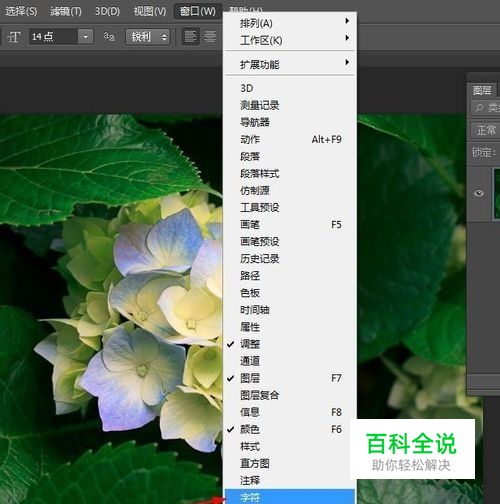Open the 动作 panel entry

click(x=290, y=139)
